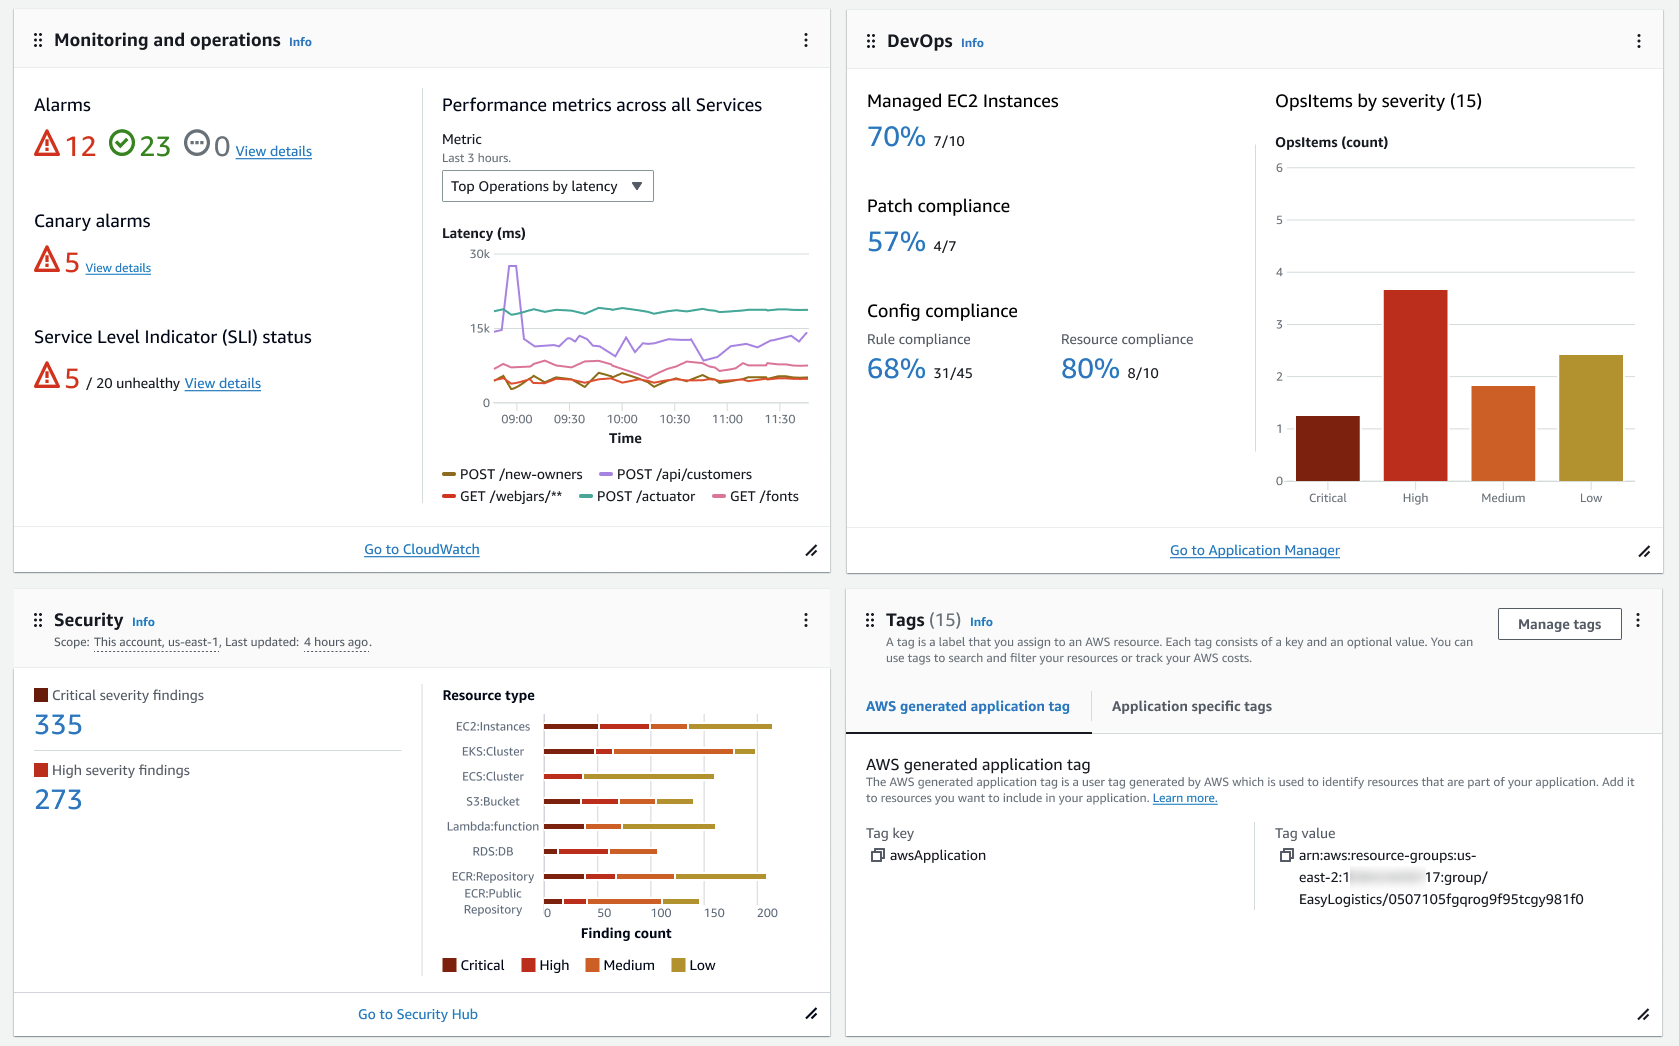Image resolution: width=1679 pixels, height=1046 pixels.
Task: Open Go to CloudWatch
Action: [421, 548]
